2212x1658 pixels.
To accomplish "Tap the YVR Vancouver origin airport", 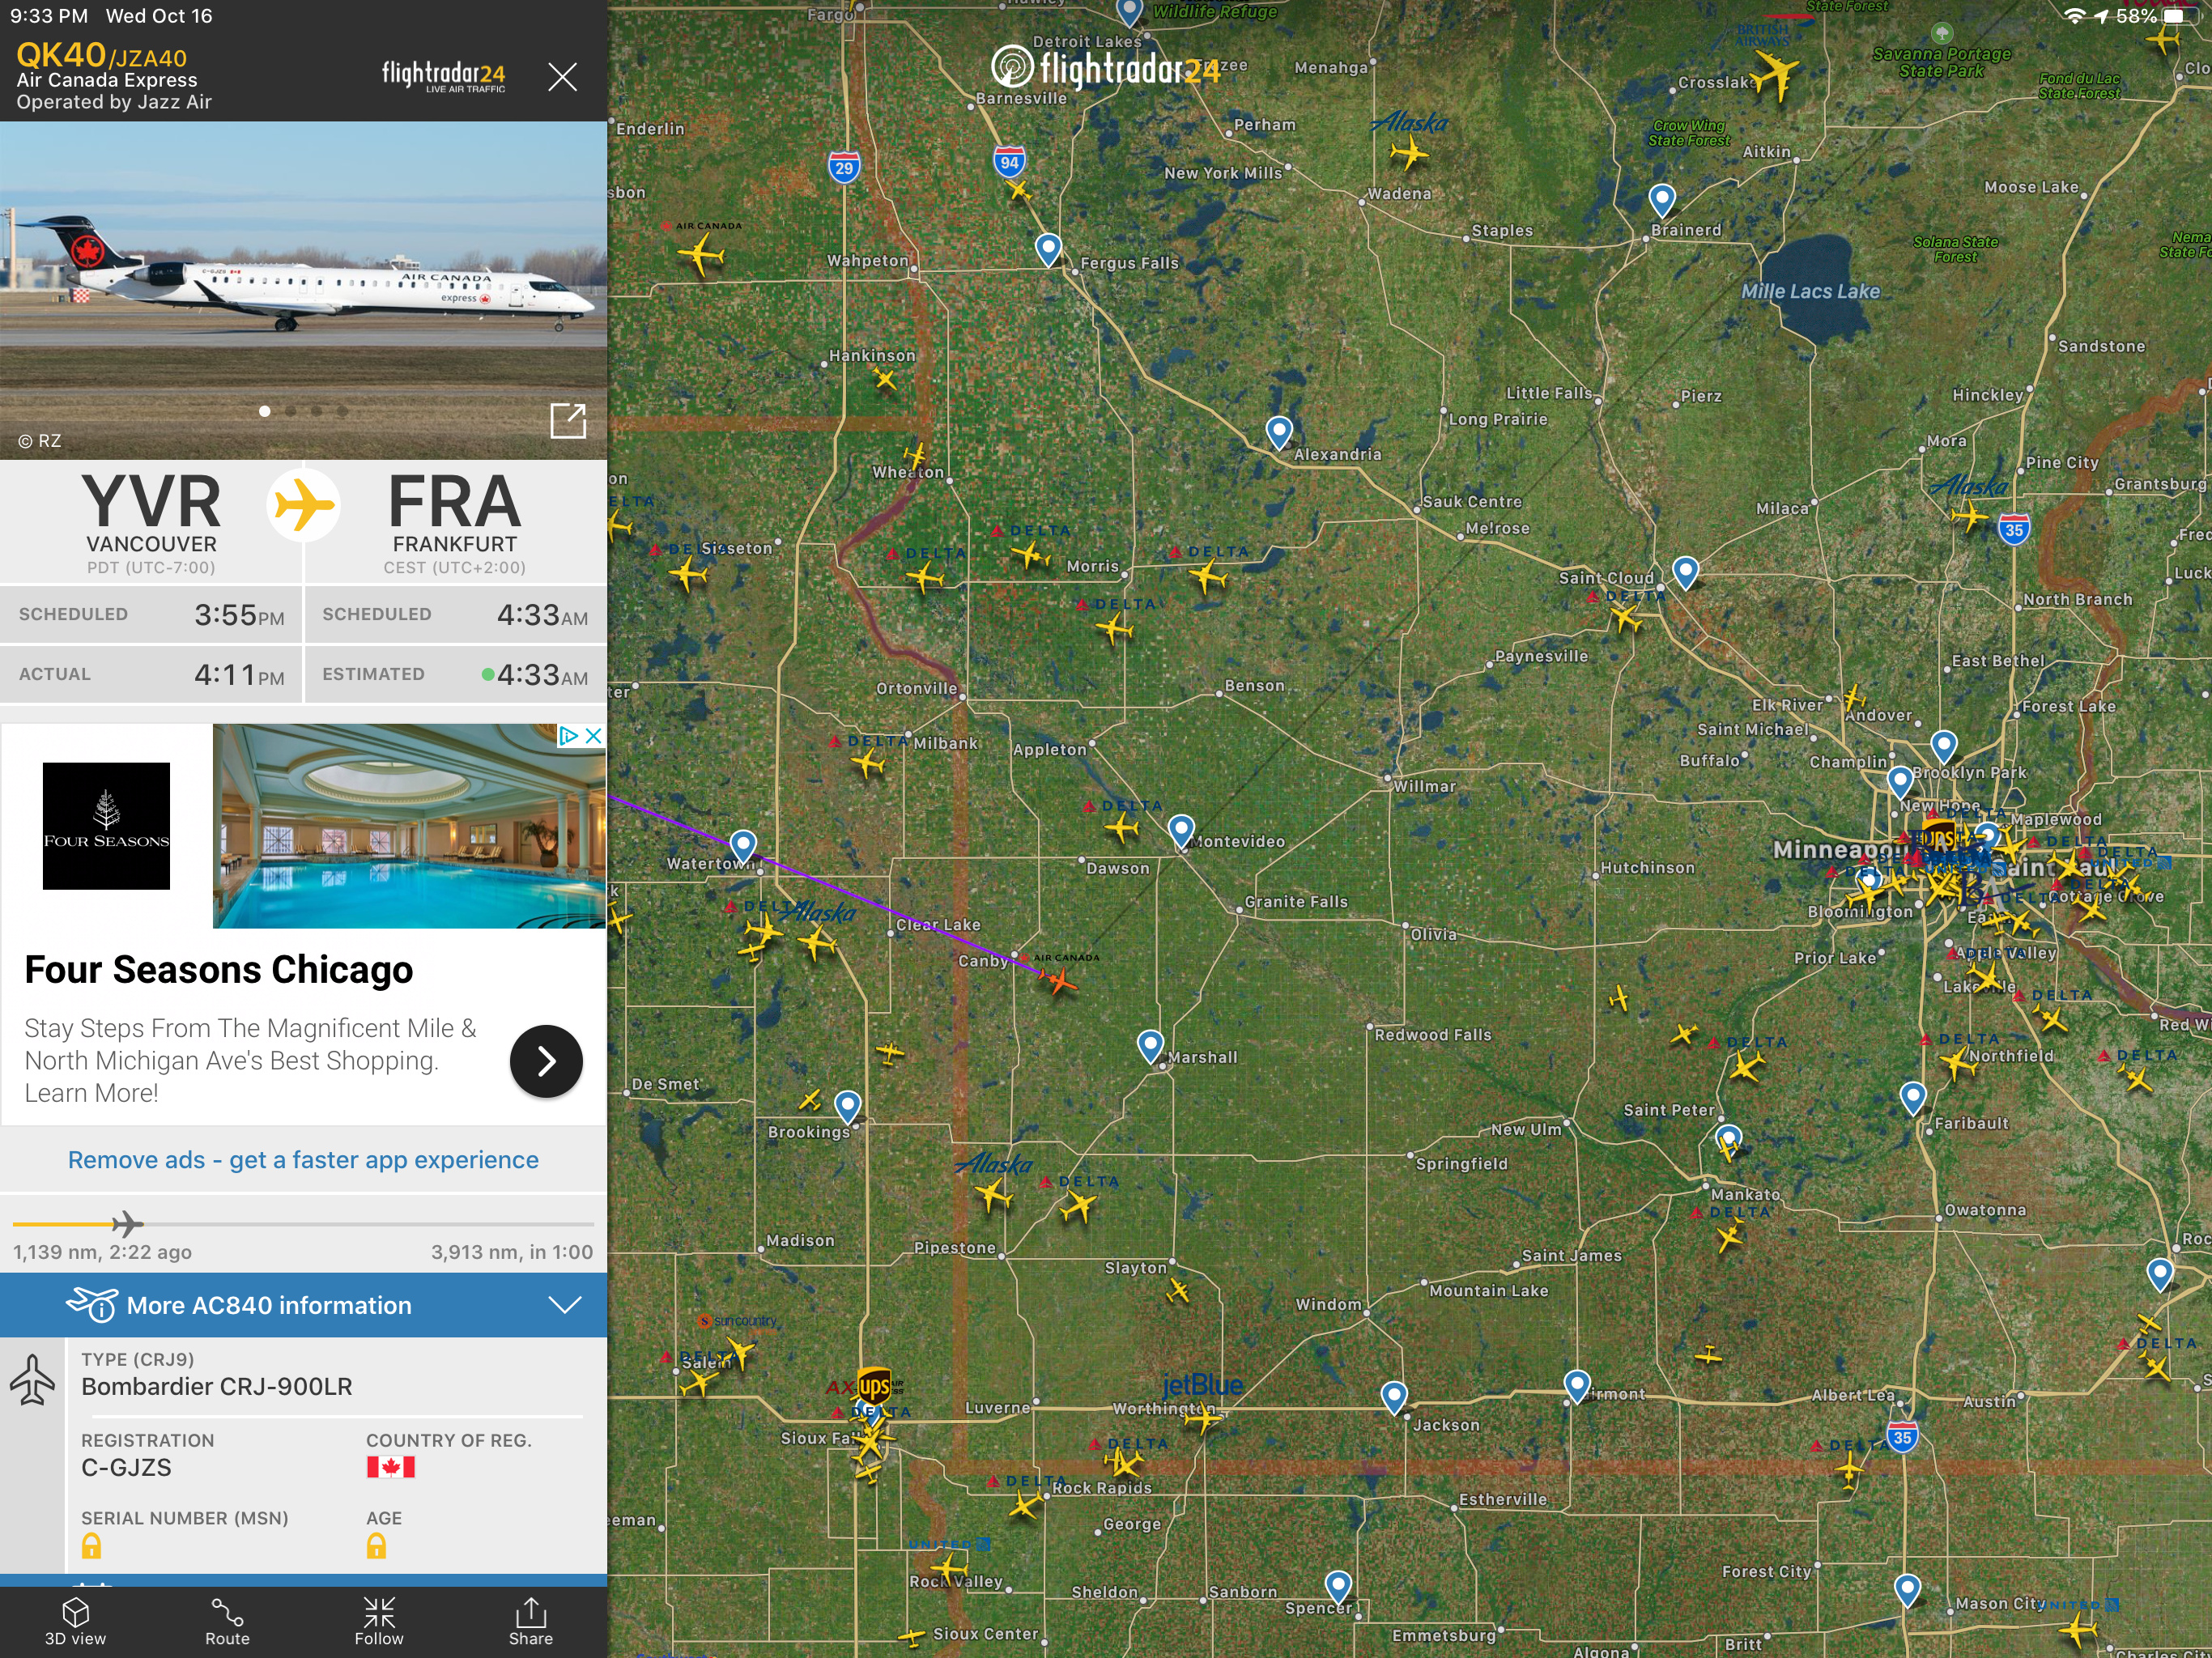I will pyautogui.click(x=152, y=523).
